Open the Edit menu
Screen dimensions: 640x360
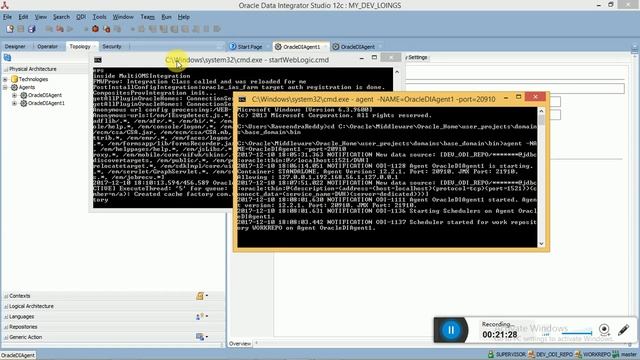pyautogui.click(x=23, y=17)
